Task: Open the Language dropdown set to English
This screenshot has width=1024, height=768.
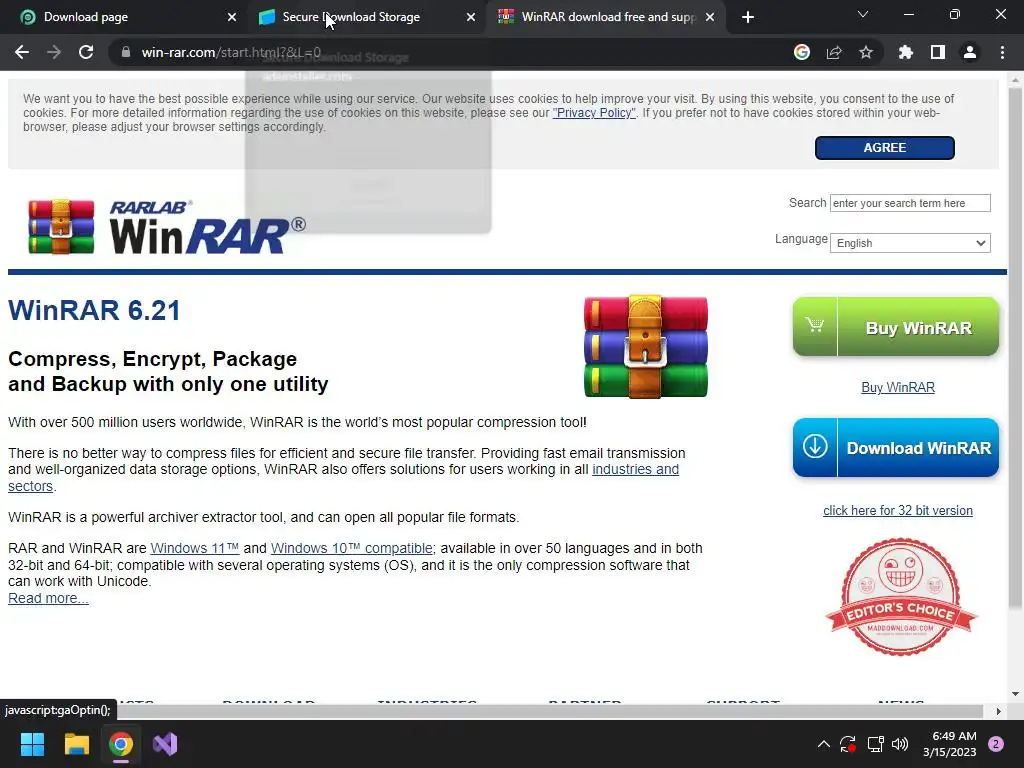Action: 910,243
